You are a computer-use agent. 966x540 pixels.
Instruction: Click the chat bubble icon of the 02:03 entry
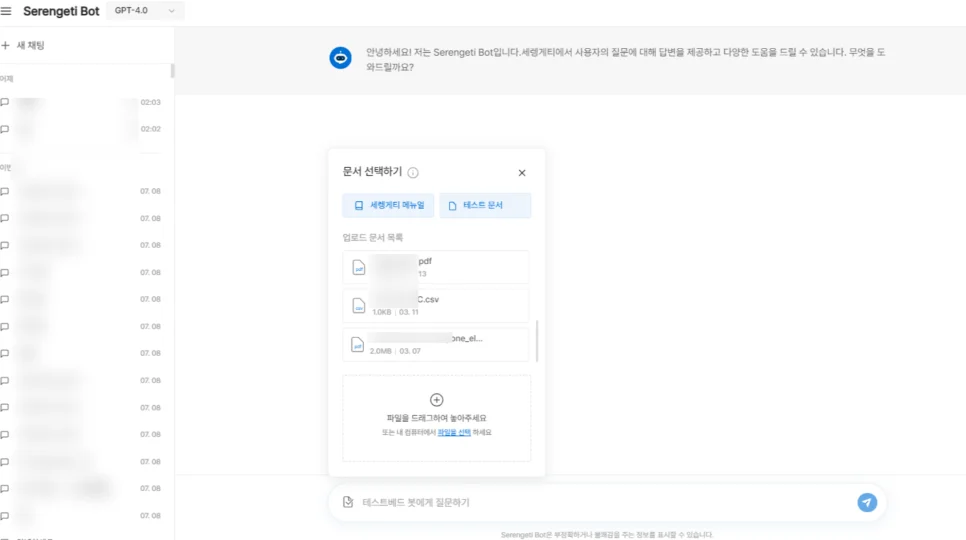(x=5, y=102)
